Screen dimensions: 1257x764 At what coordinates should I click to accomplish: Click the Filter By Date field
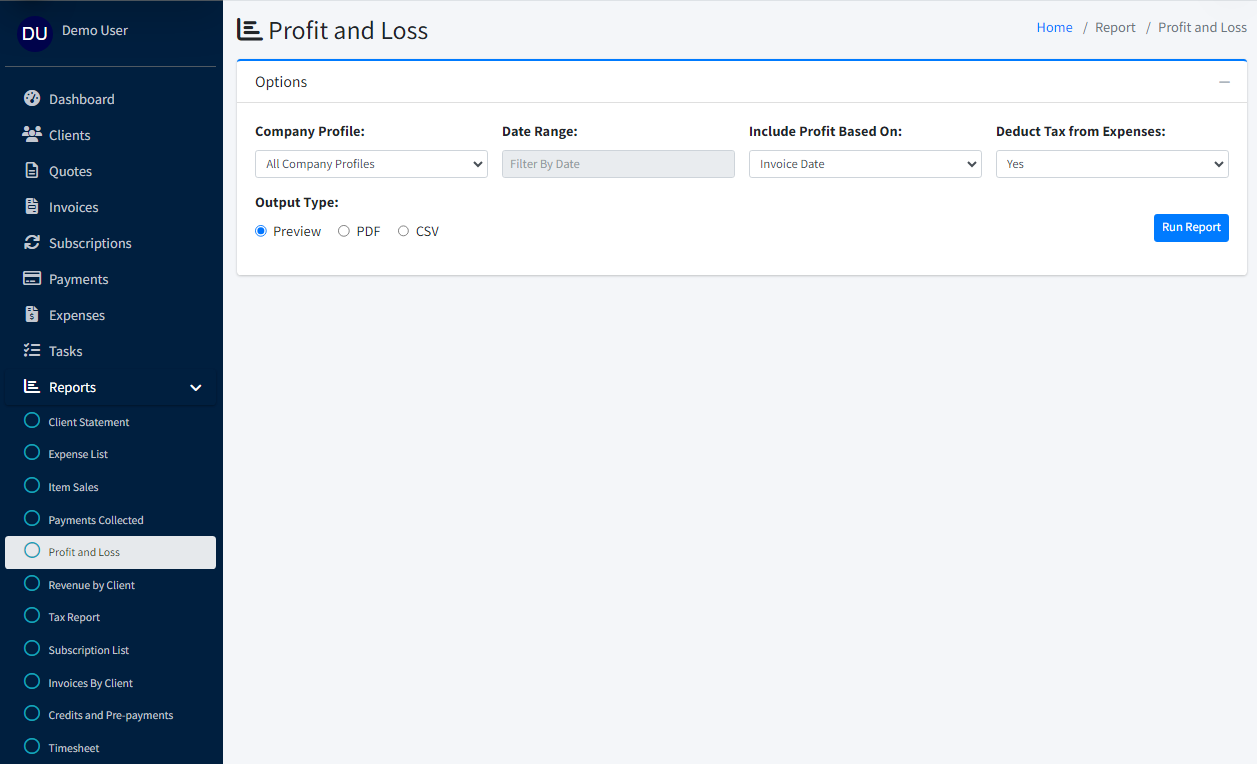click(x=617, y=163)
